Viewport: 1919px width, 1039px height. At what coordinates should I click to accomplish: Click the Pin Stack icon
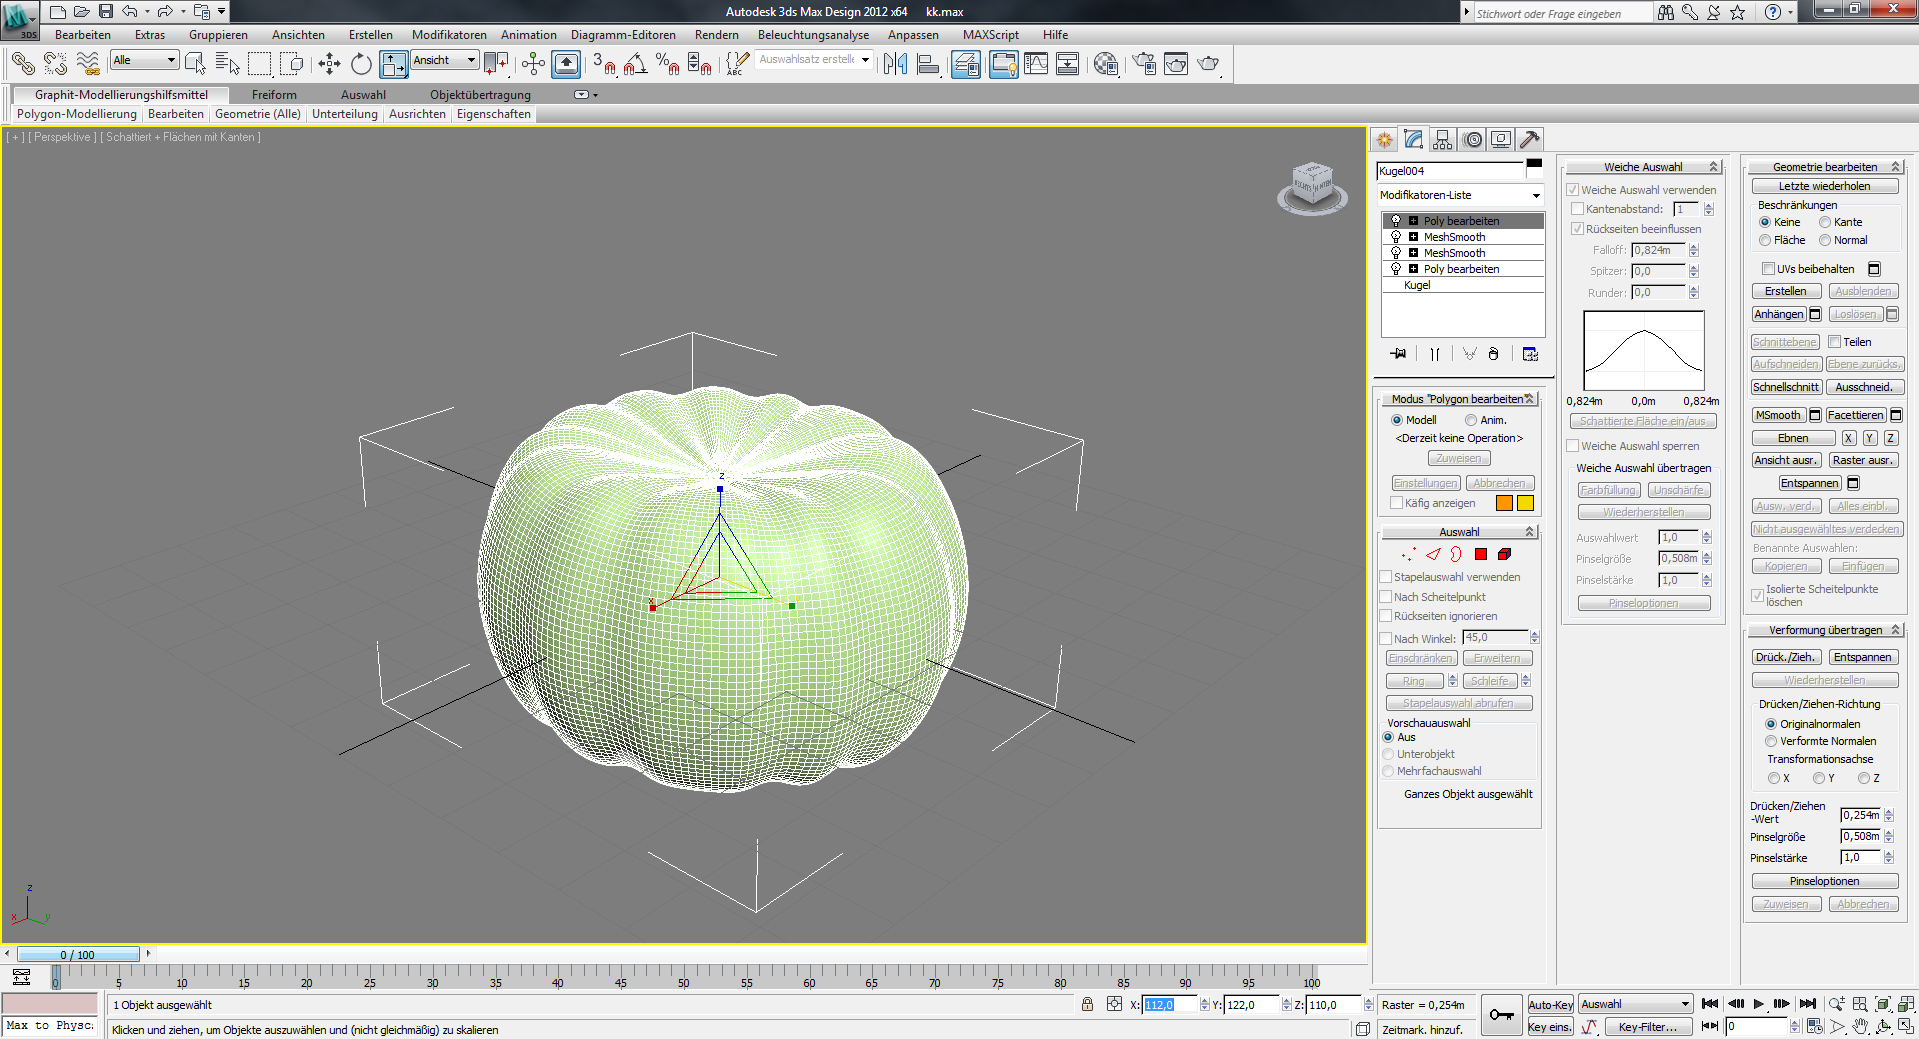click(1398, 354)
